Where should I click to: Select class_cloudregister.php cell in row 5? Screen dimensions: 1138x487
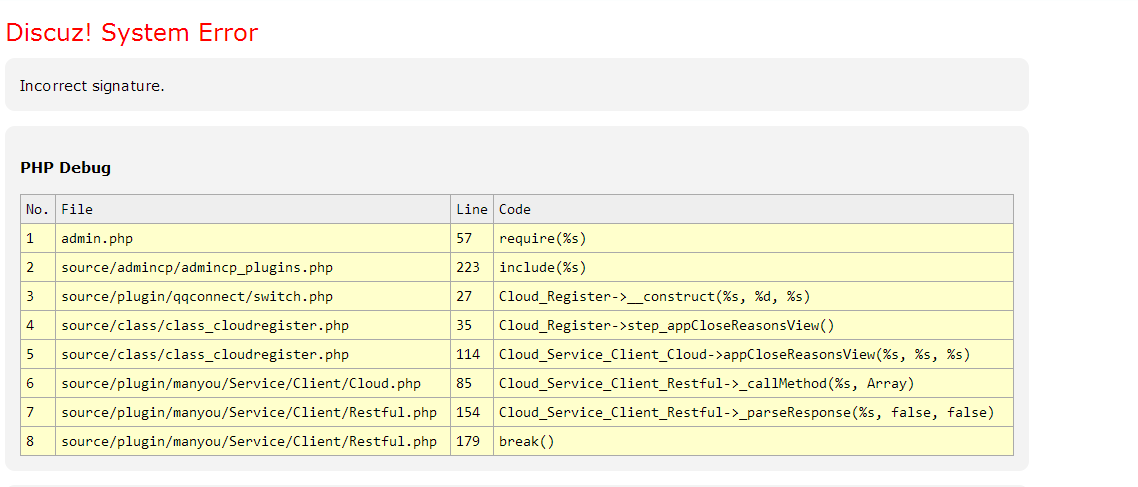pos(253,354)
